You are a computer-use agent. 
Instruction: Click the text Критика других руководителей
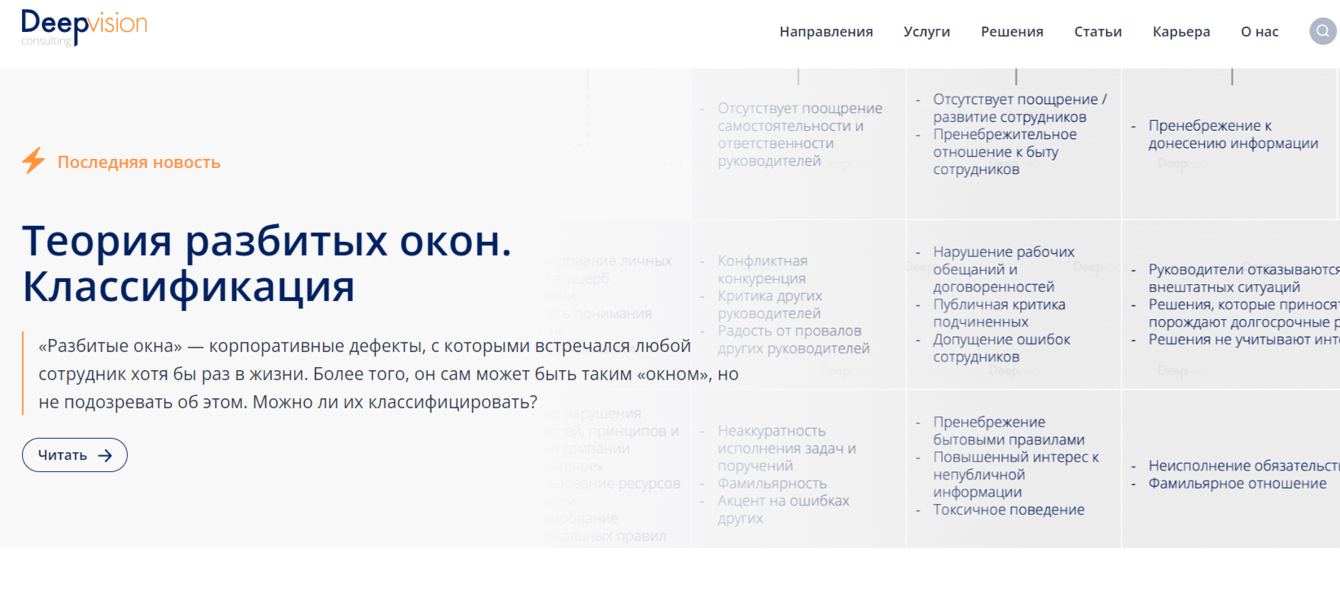click(x=770, y=304)
